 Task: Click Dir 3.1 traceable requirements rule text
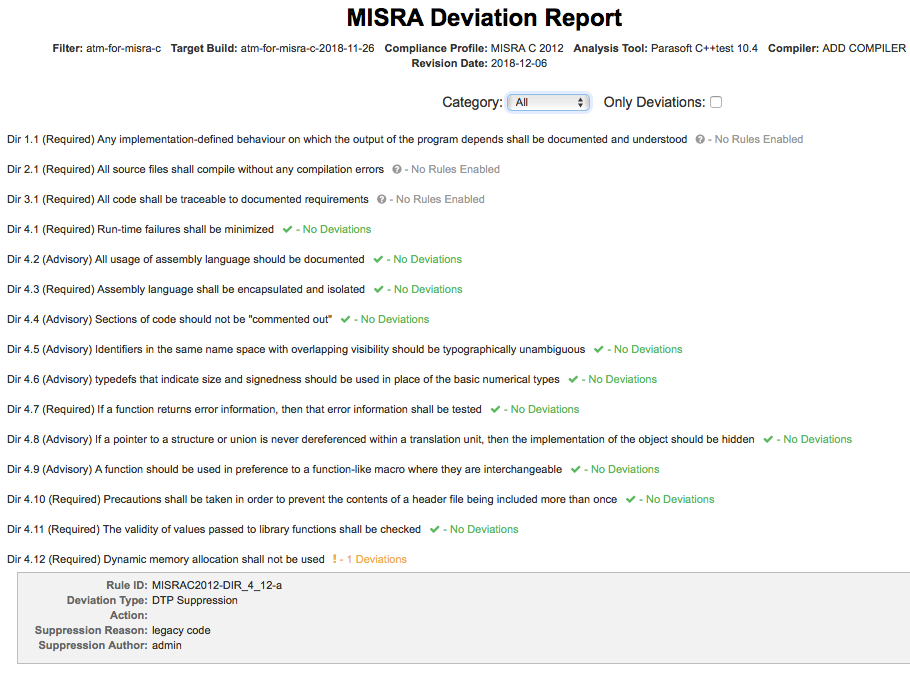[187, 200]
